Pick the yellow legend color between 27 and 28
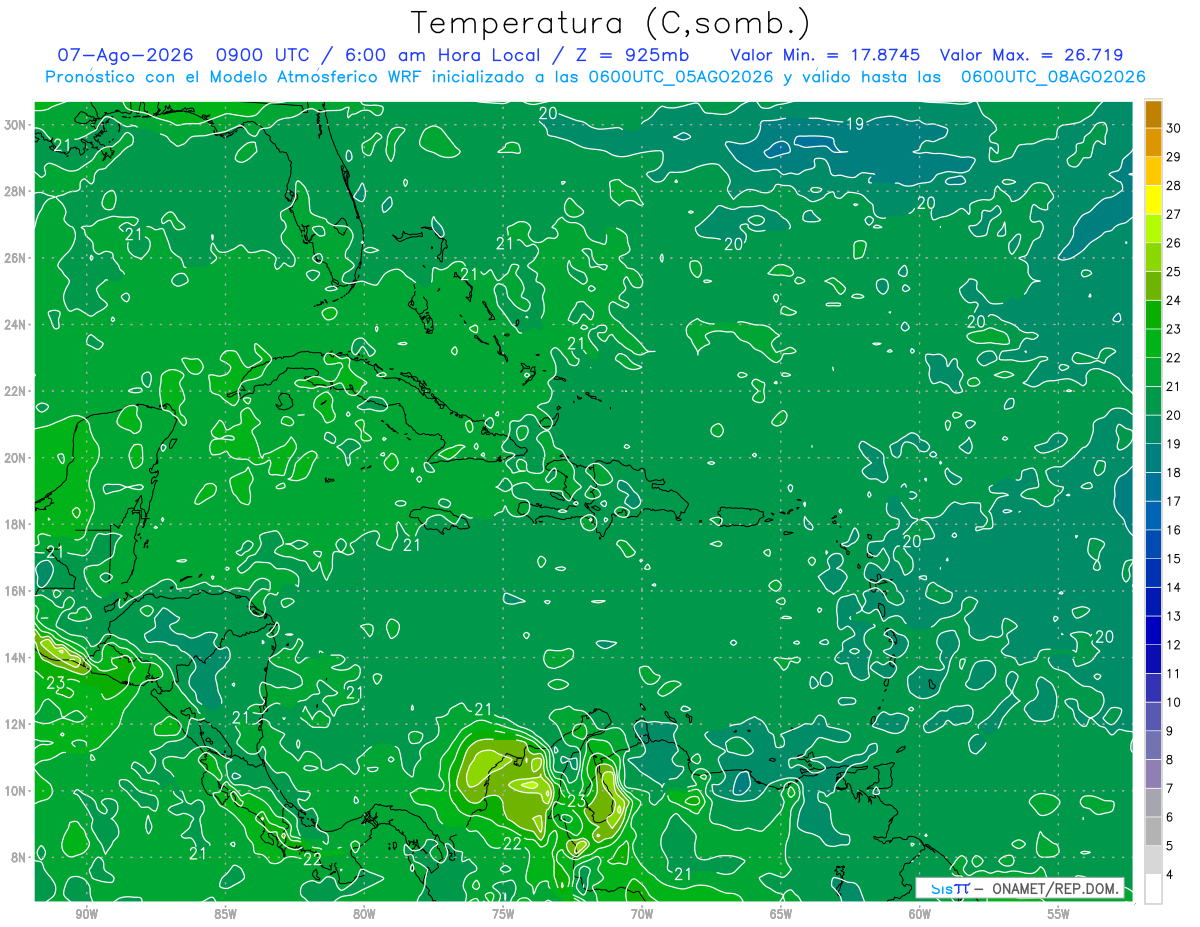This screenshot has width=1200, height=927. (x=1153, y=200)
